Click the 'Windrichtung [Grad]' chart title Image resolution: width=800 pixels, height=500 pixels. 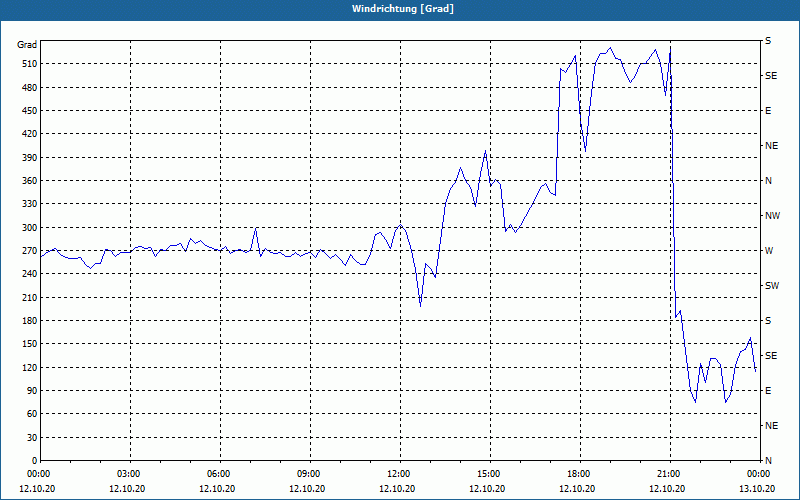[403, 9]
